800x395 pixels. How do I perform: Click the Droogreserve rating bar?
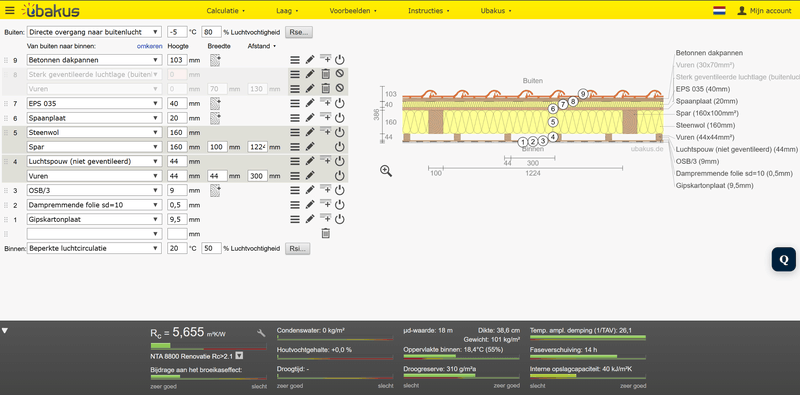tap(461, 375)
